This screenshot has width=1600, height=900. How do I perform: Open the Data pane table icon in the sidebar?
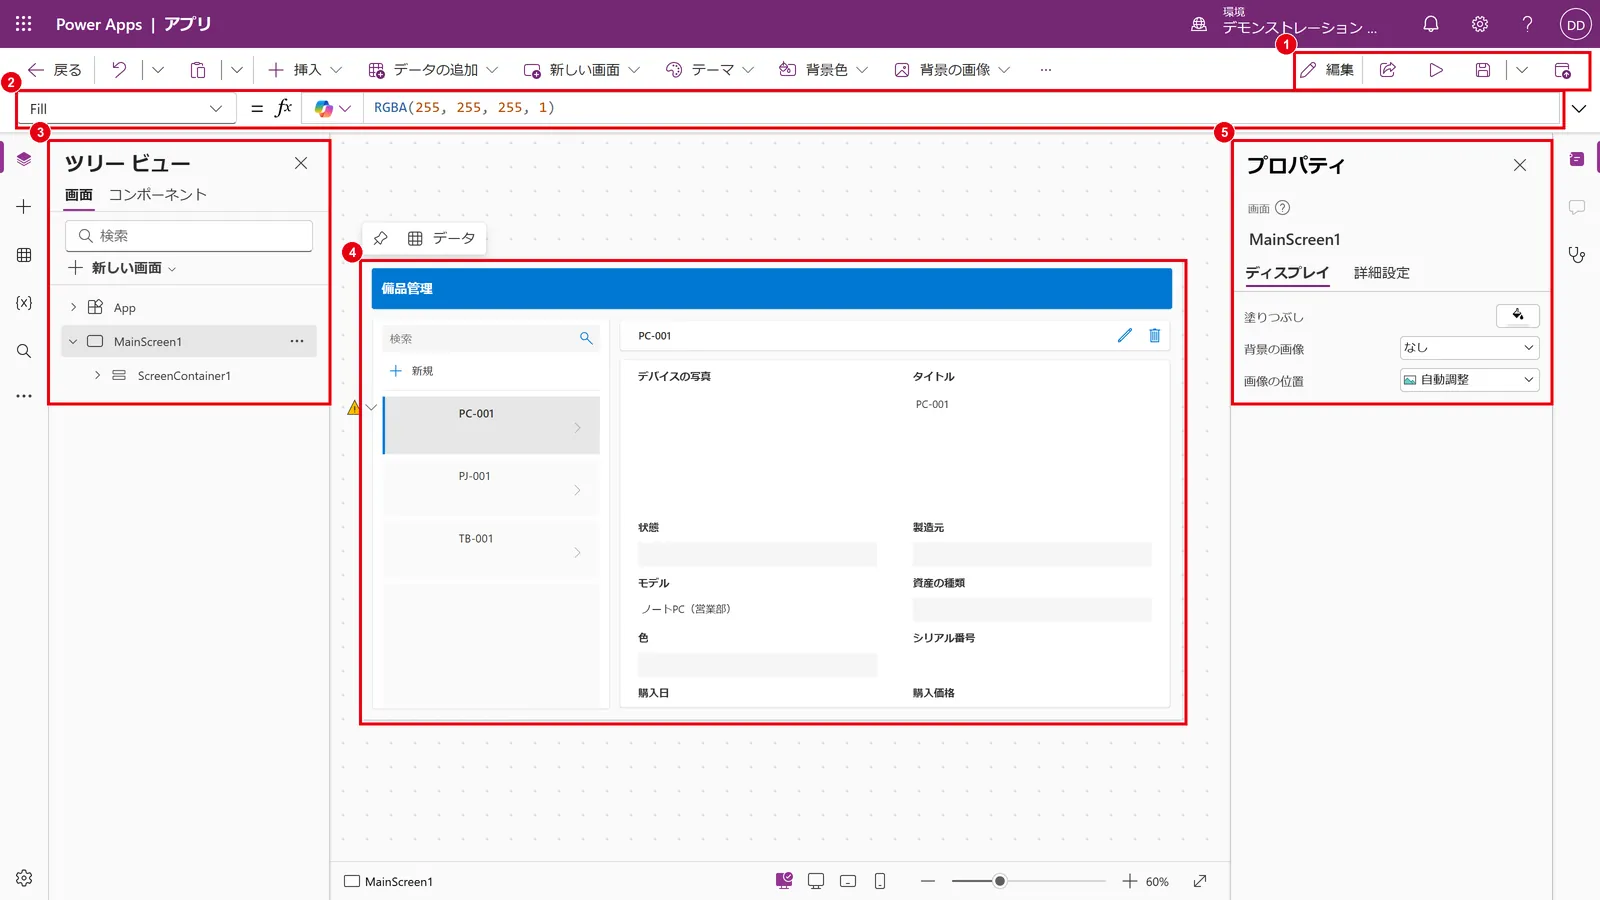click(x=24, y=255)
